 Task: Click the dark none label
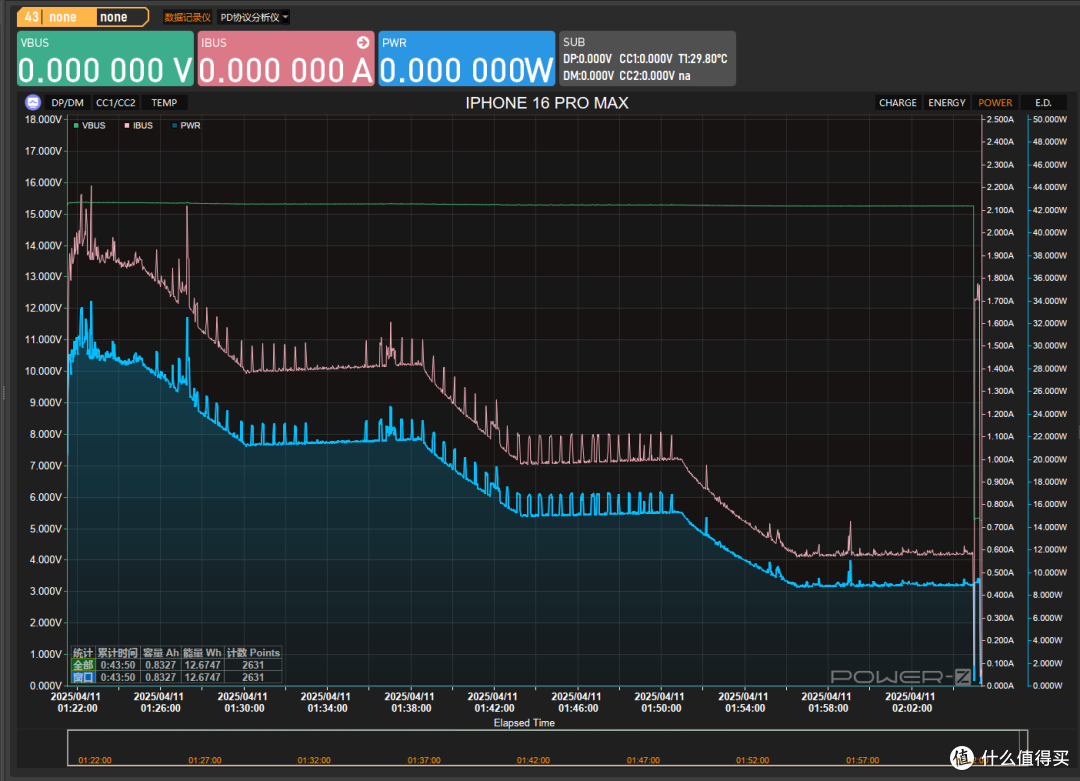(114, 17)
